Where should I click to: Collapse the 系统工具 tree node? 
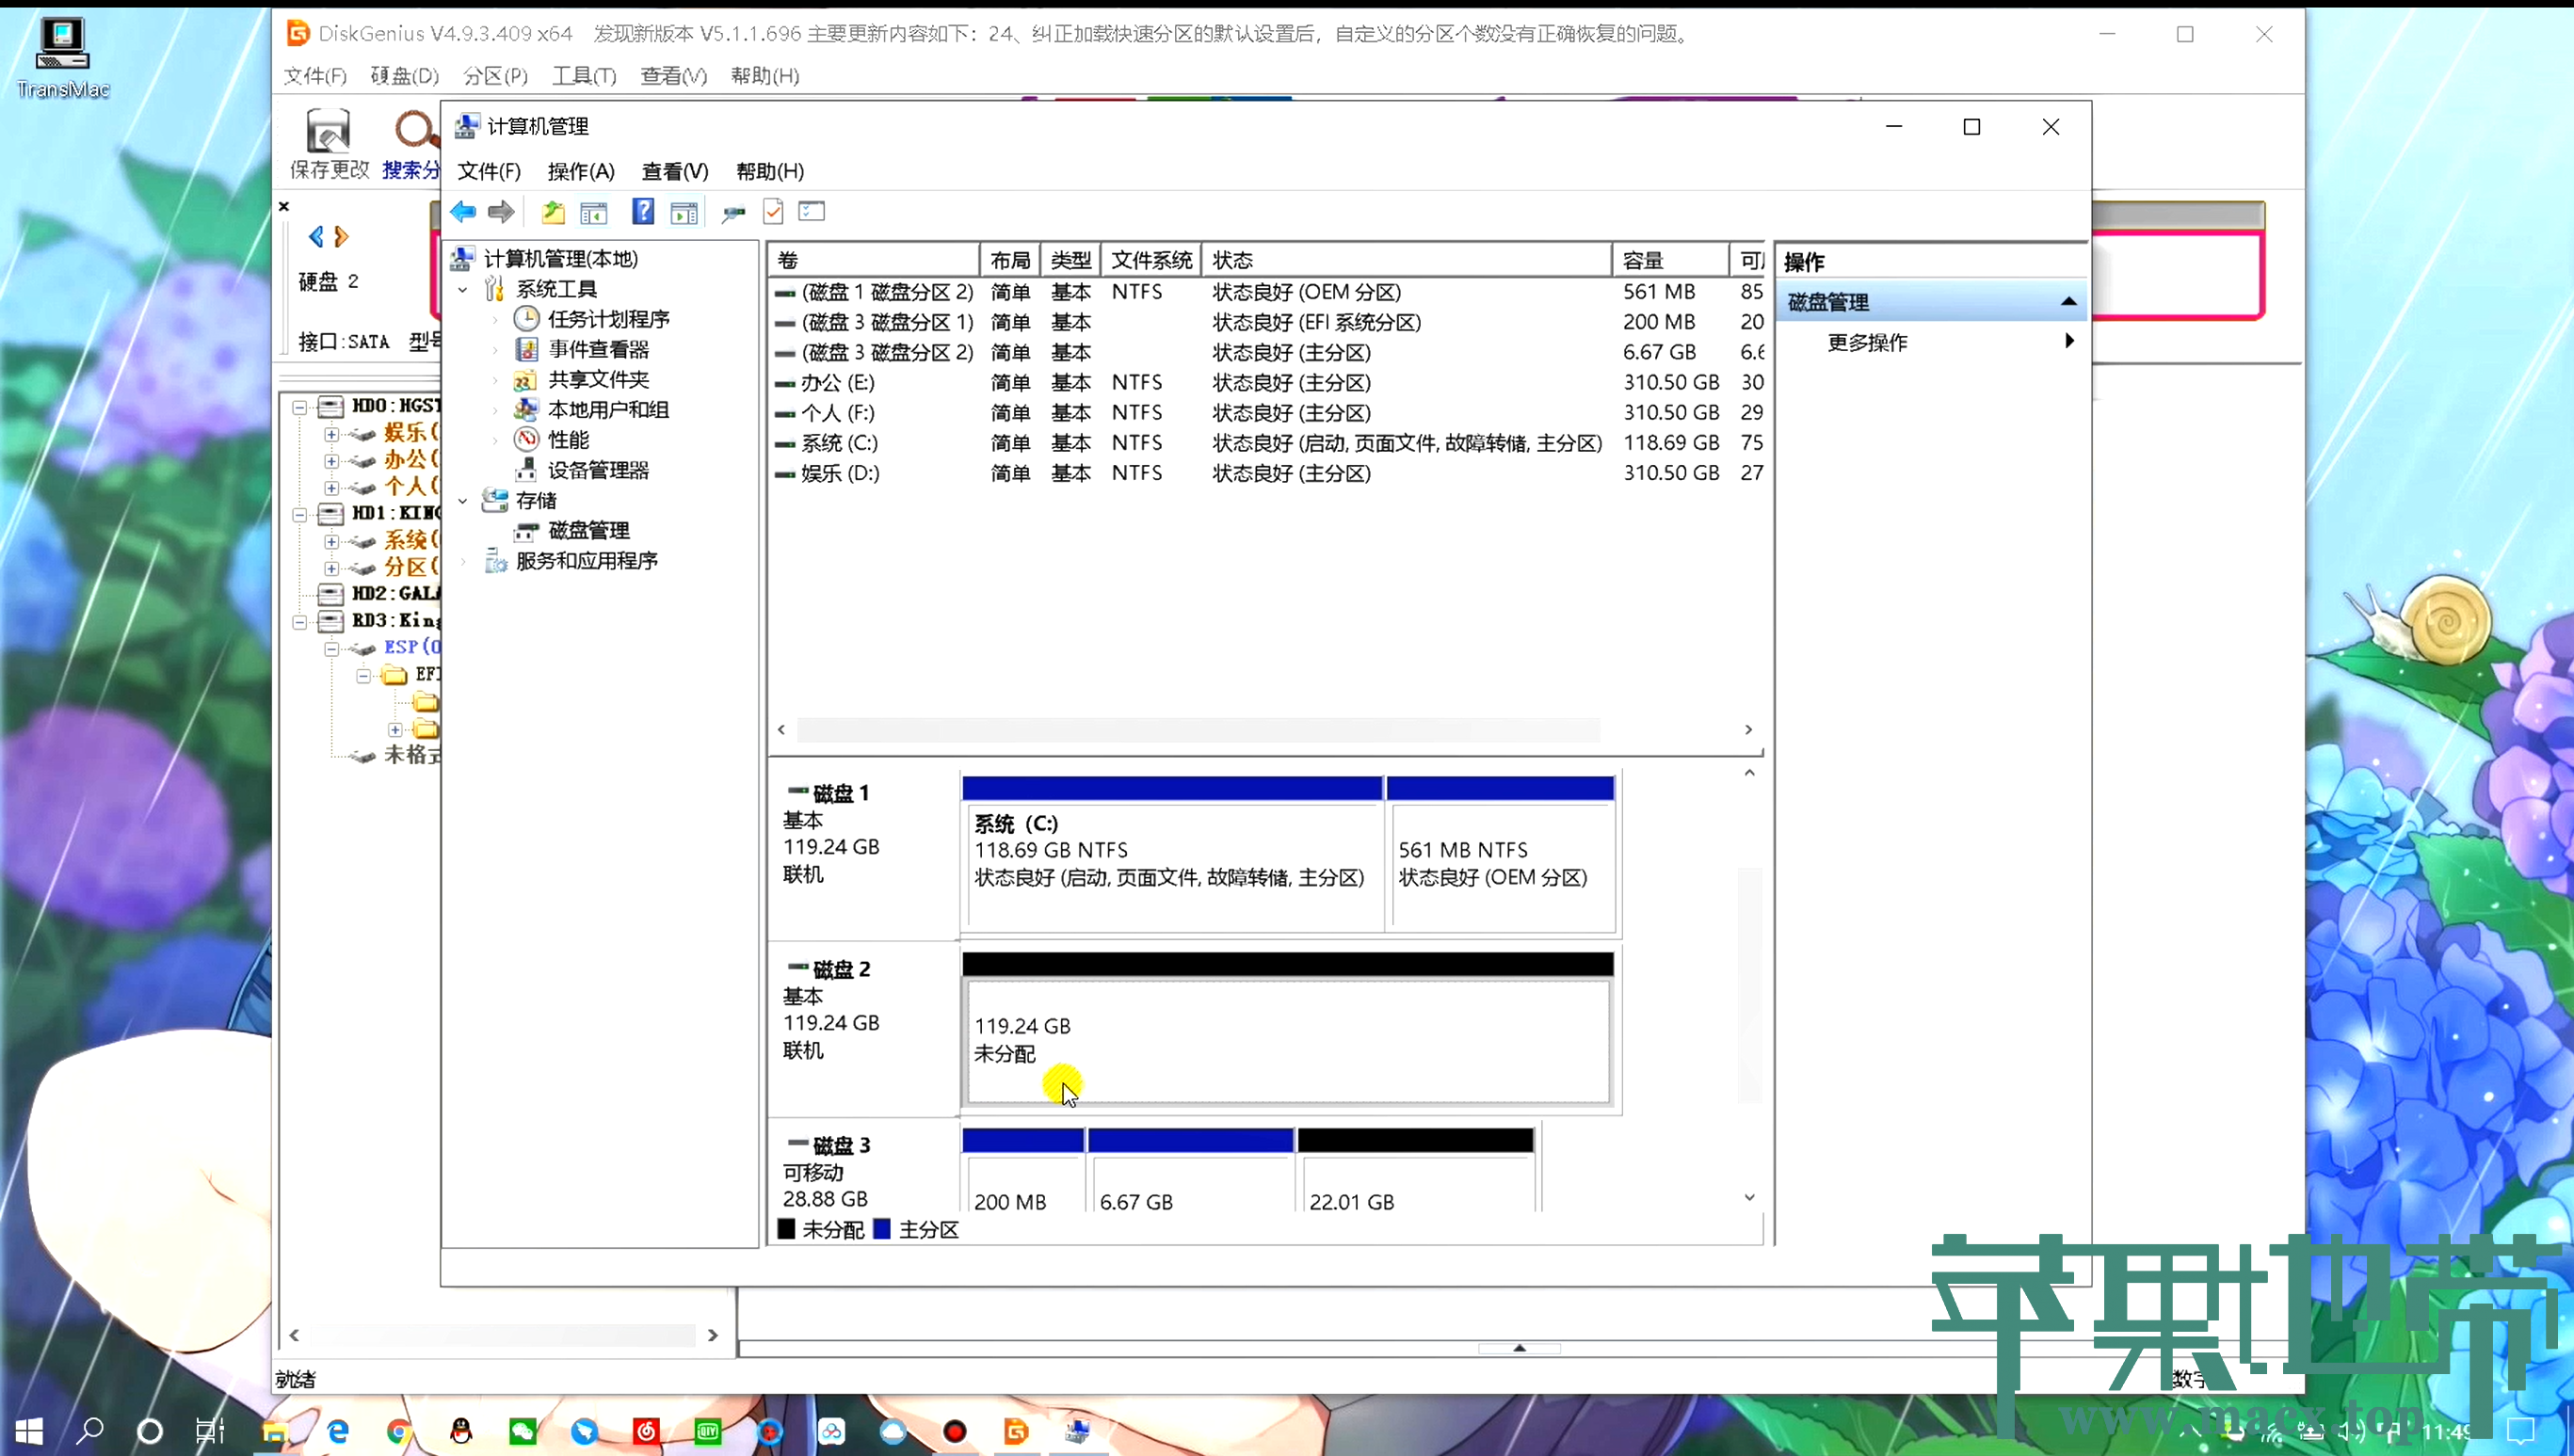[463, 290]
